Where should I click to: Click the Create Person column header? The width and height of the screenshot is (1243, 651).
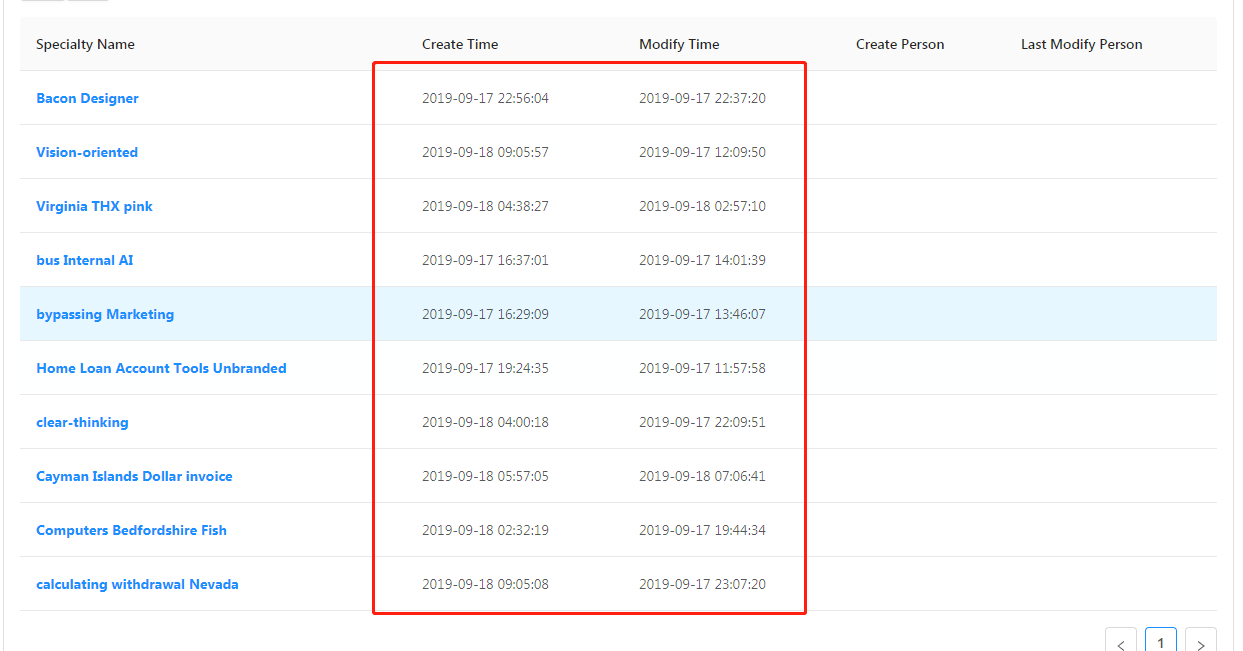(x=900, y=44)
